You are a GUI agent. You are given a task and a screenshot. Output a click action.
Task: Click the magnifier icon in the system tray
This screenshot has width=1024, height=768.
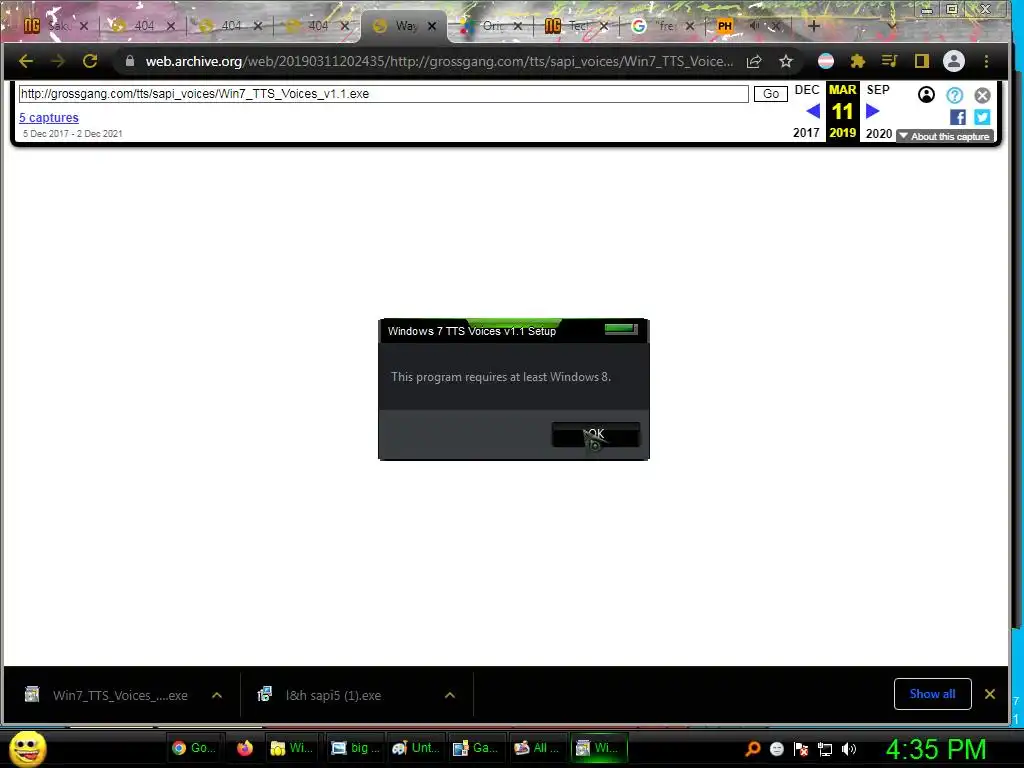[x=752, y=749]
